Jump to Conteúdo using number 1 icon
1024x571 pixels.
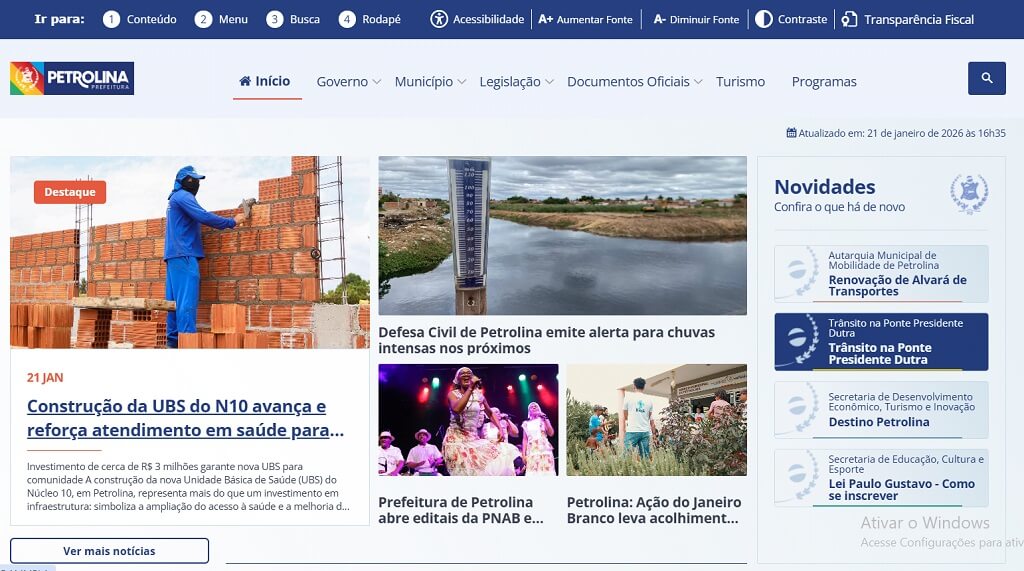tap(111, 19)
